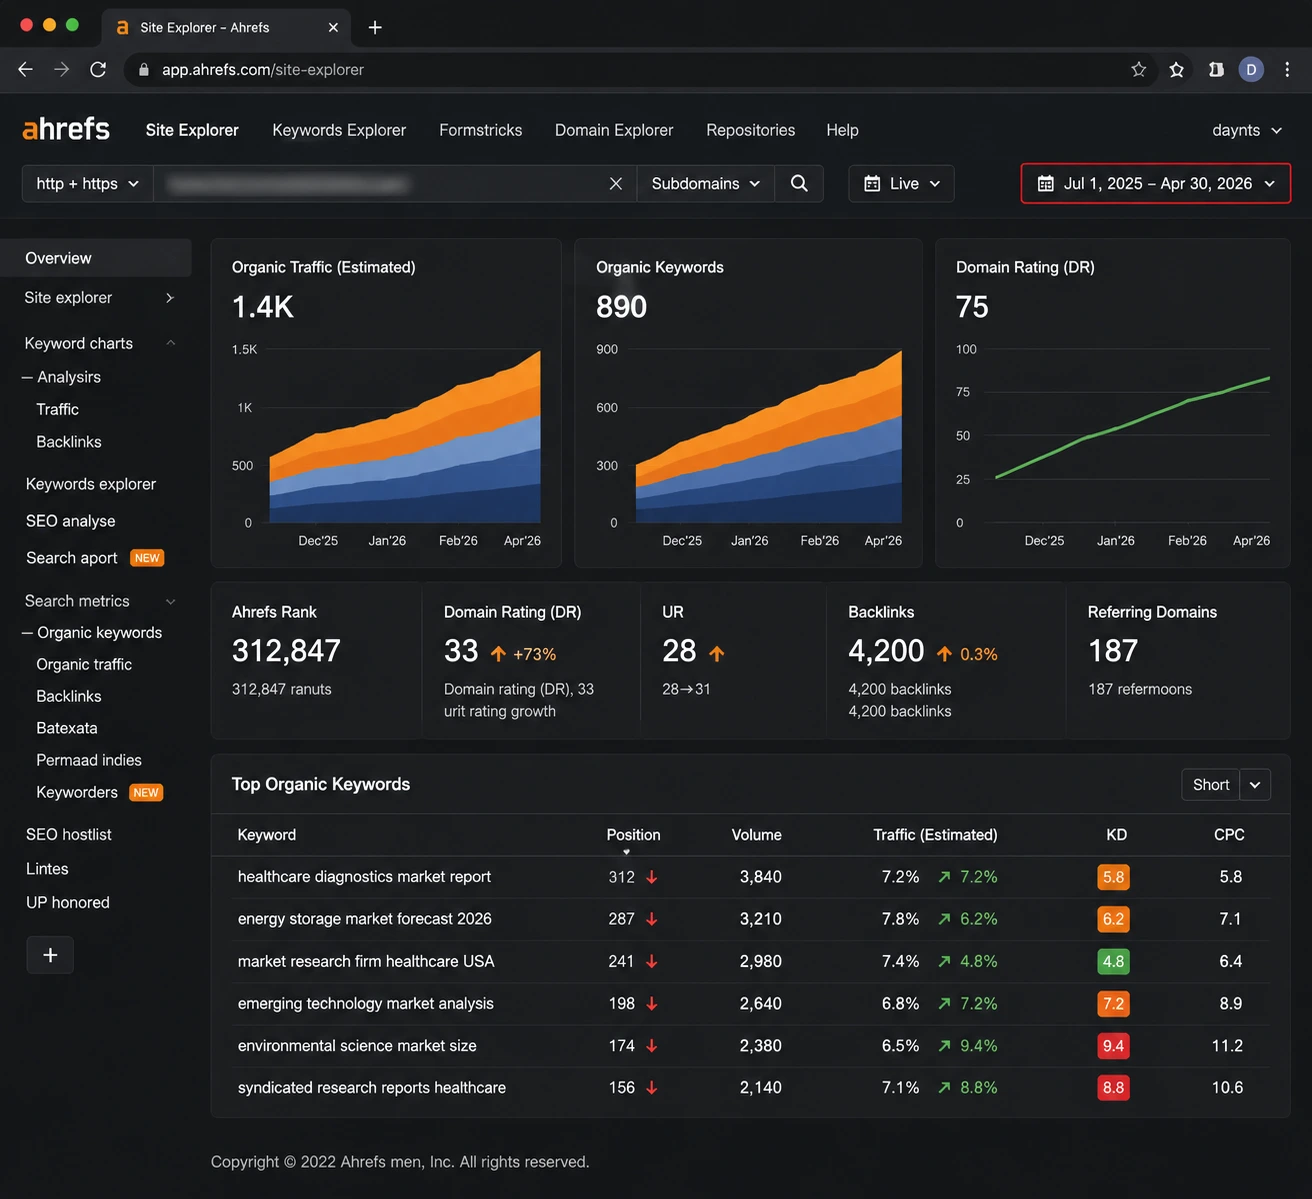Open keyword healthcare diagnostics market report

[x=364, y=877]
